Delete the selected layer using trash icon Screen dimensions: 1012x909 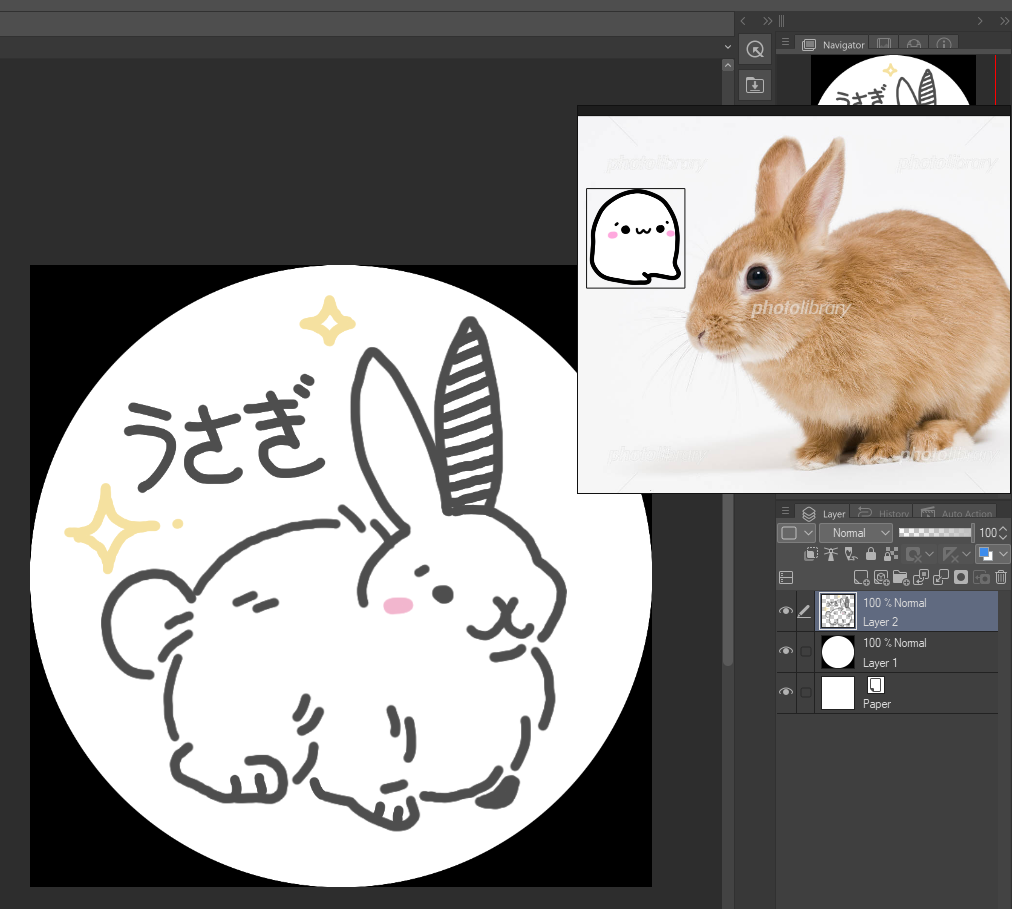tap(1001, 577)
